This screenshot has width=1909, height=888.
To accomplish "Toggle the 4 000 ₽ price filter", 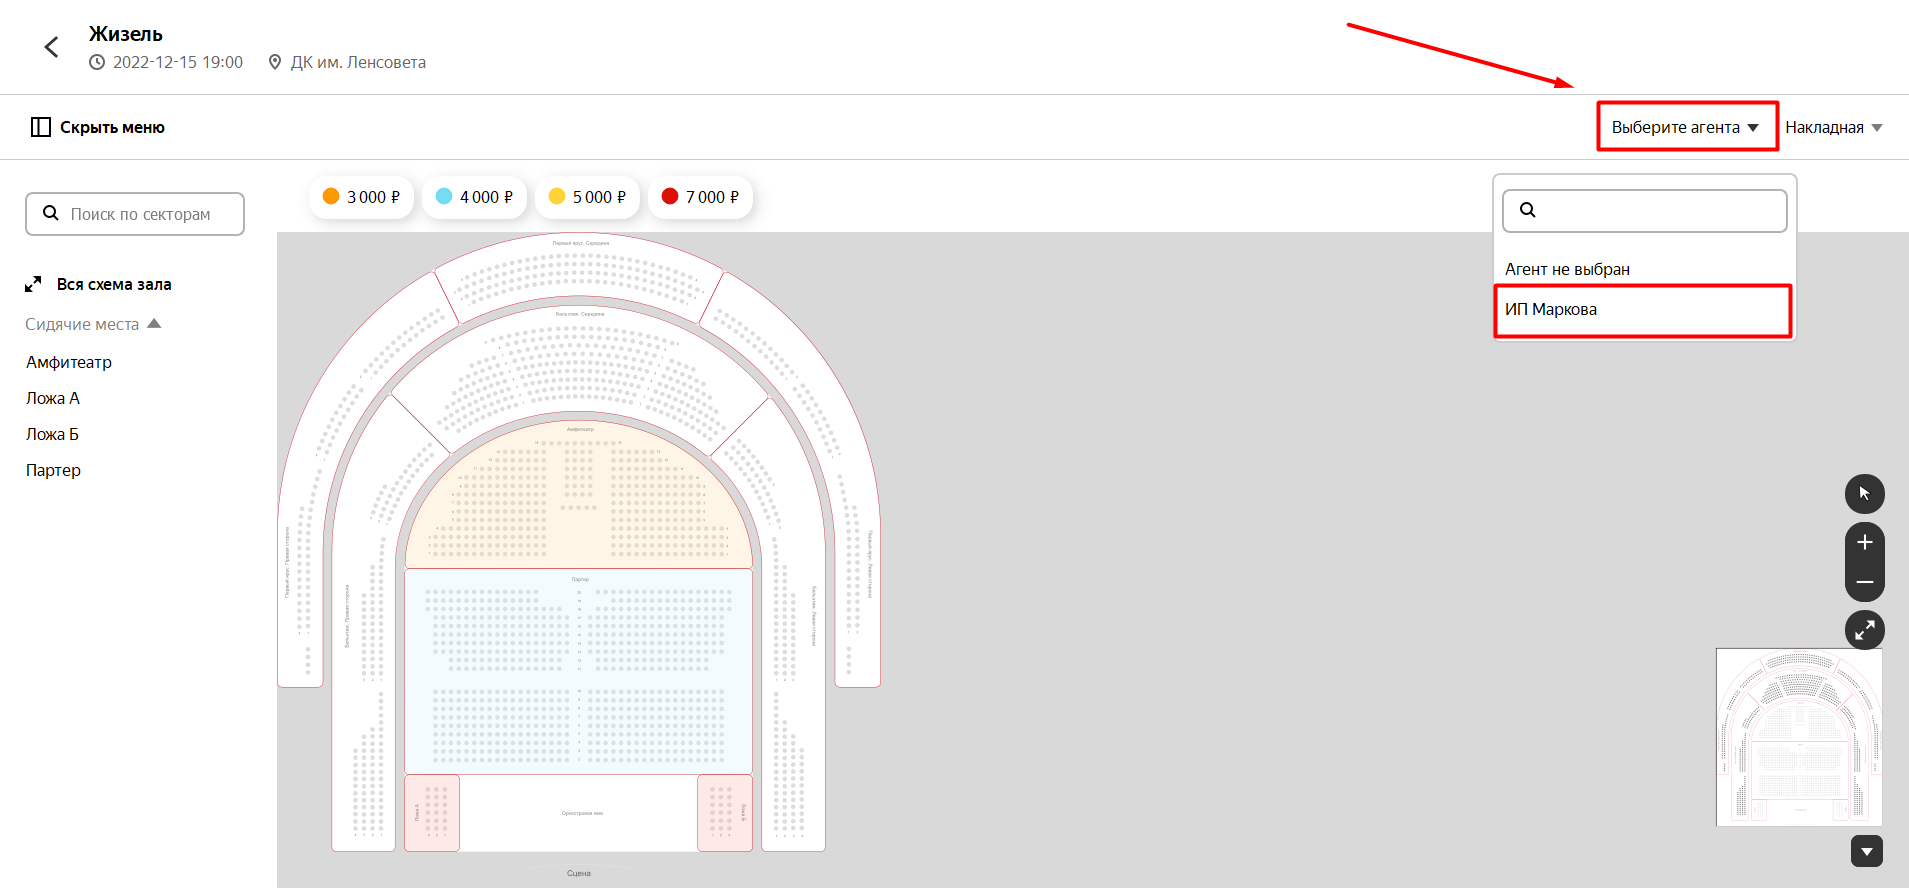I will [474, 197].
